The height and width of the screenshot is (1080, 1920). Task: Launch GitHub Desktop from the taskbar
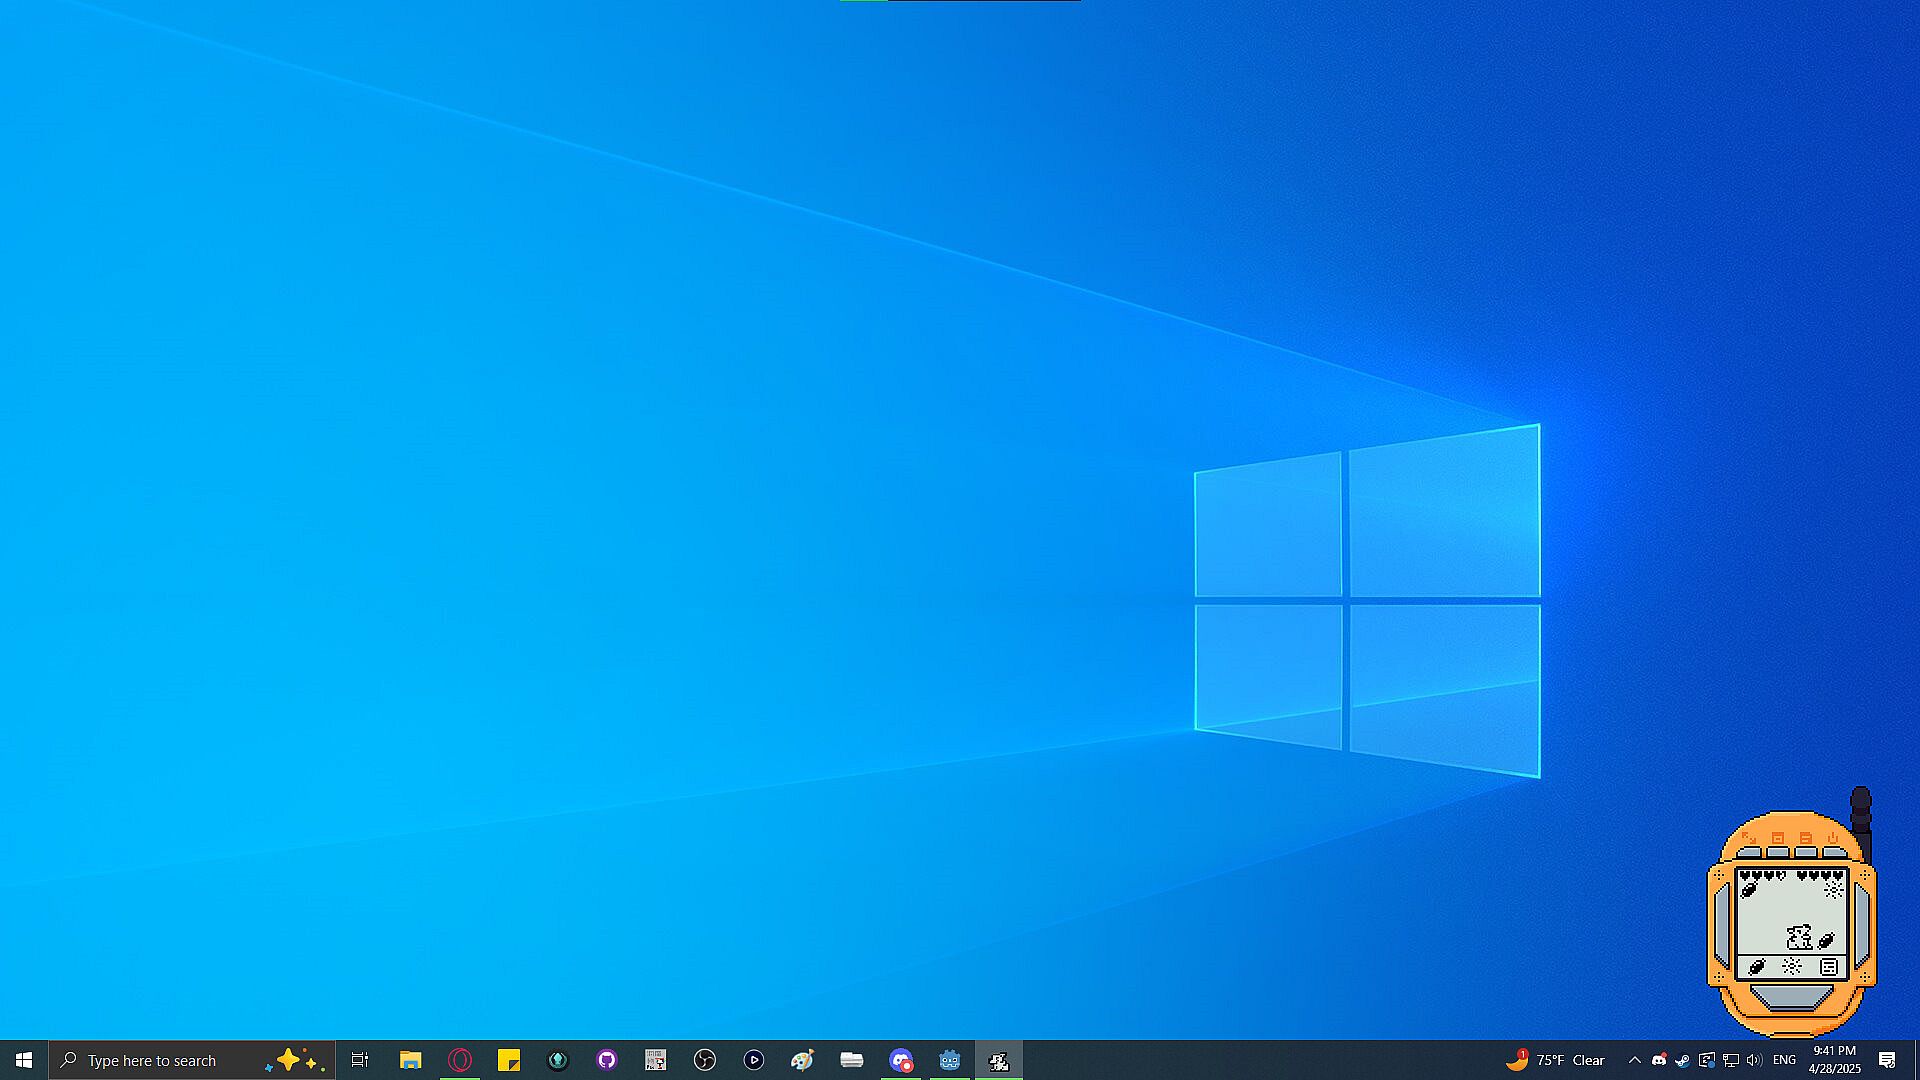tap(607, 1060)
